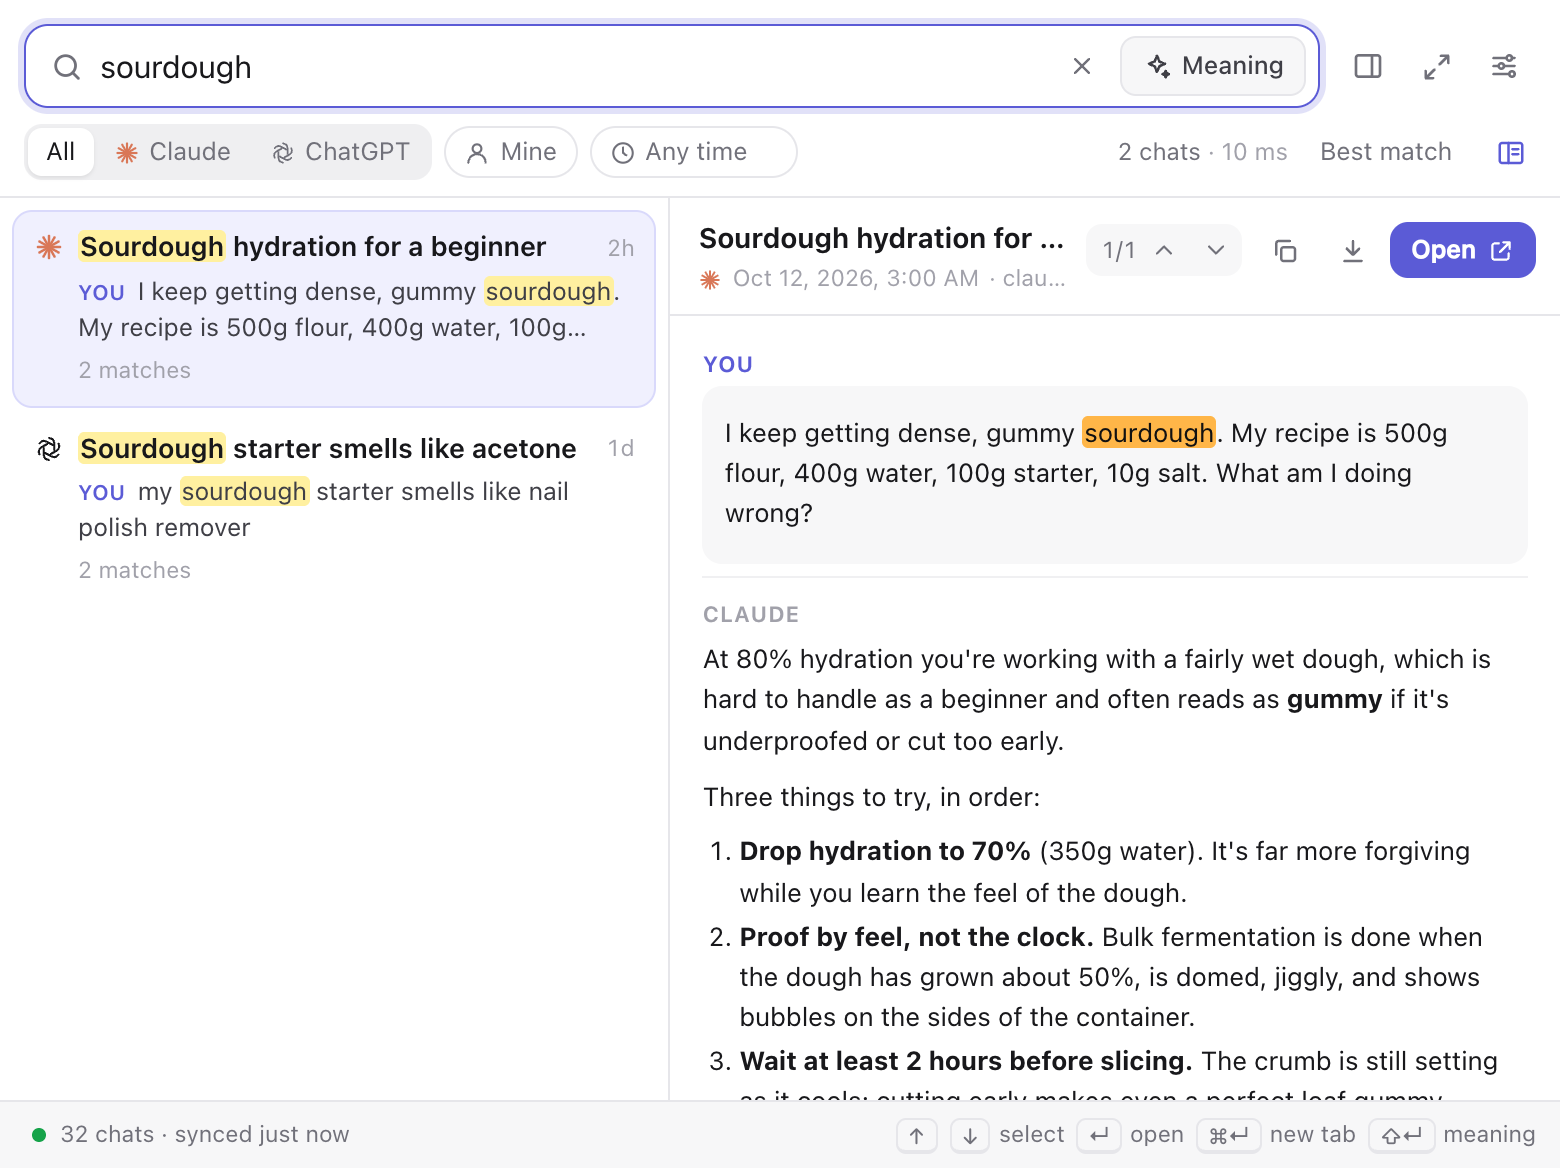Open the chat with the Open button
The width and height of the screenshot is (1560, 1168).
tap(1463, 250)
